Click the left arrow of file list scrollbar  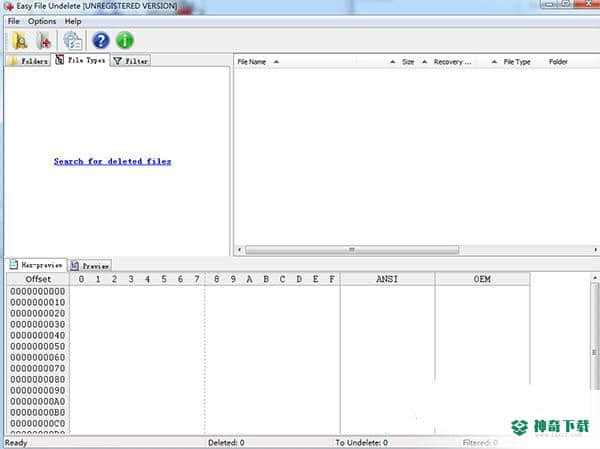coord(240,250)
